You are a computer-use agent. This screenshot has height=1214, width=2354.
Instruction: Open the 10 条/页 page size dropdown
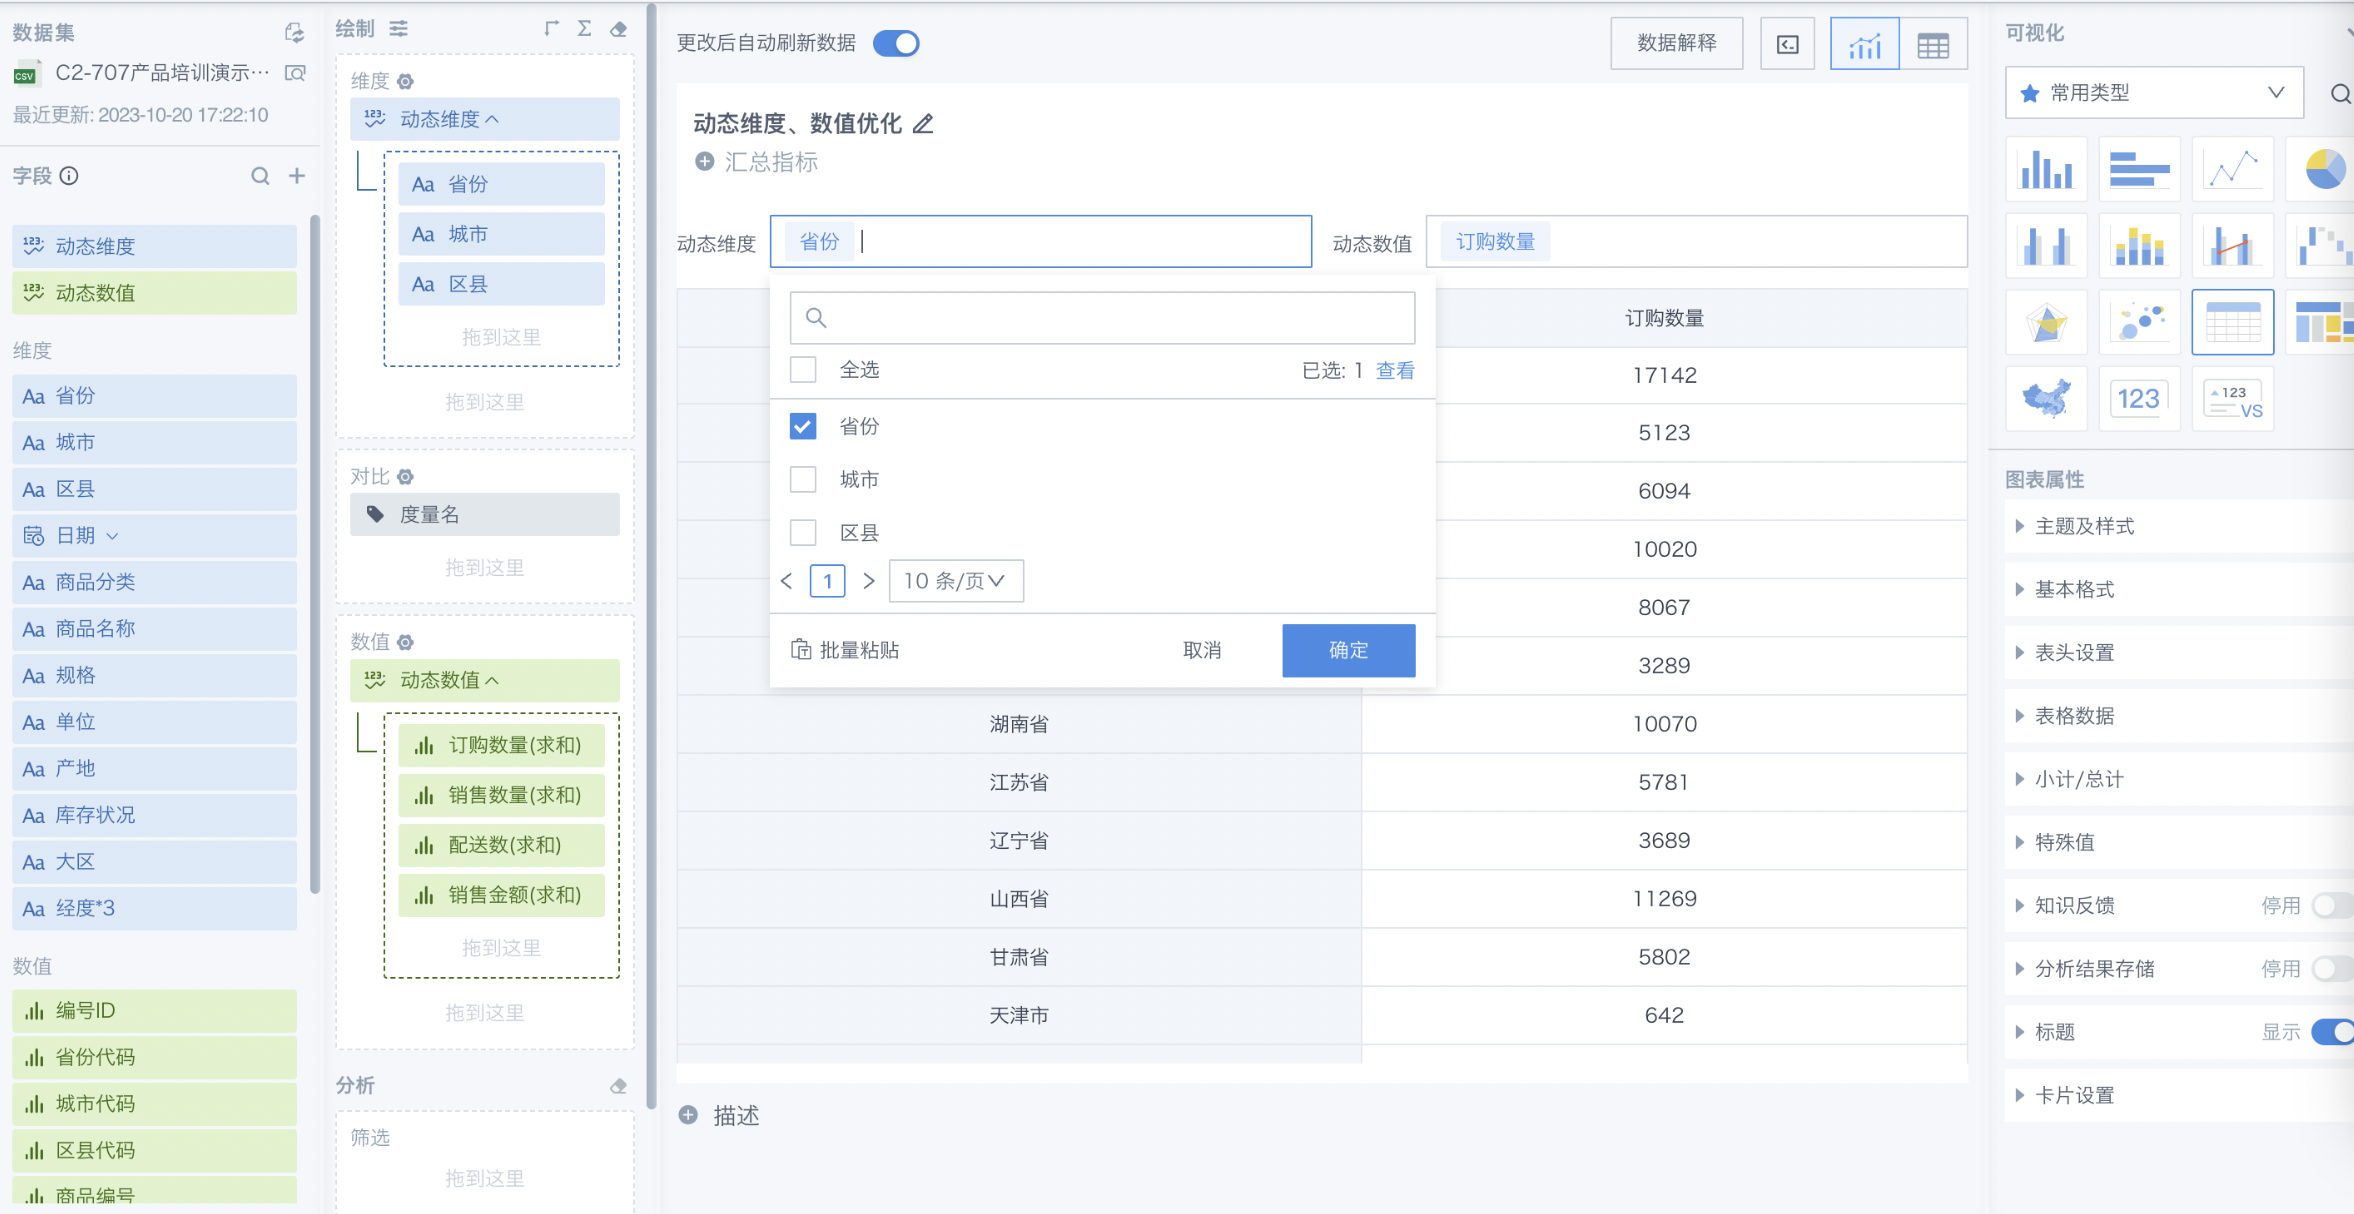956,581
